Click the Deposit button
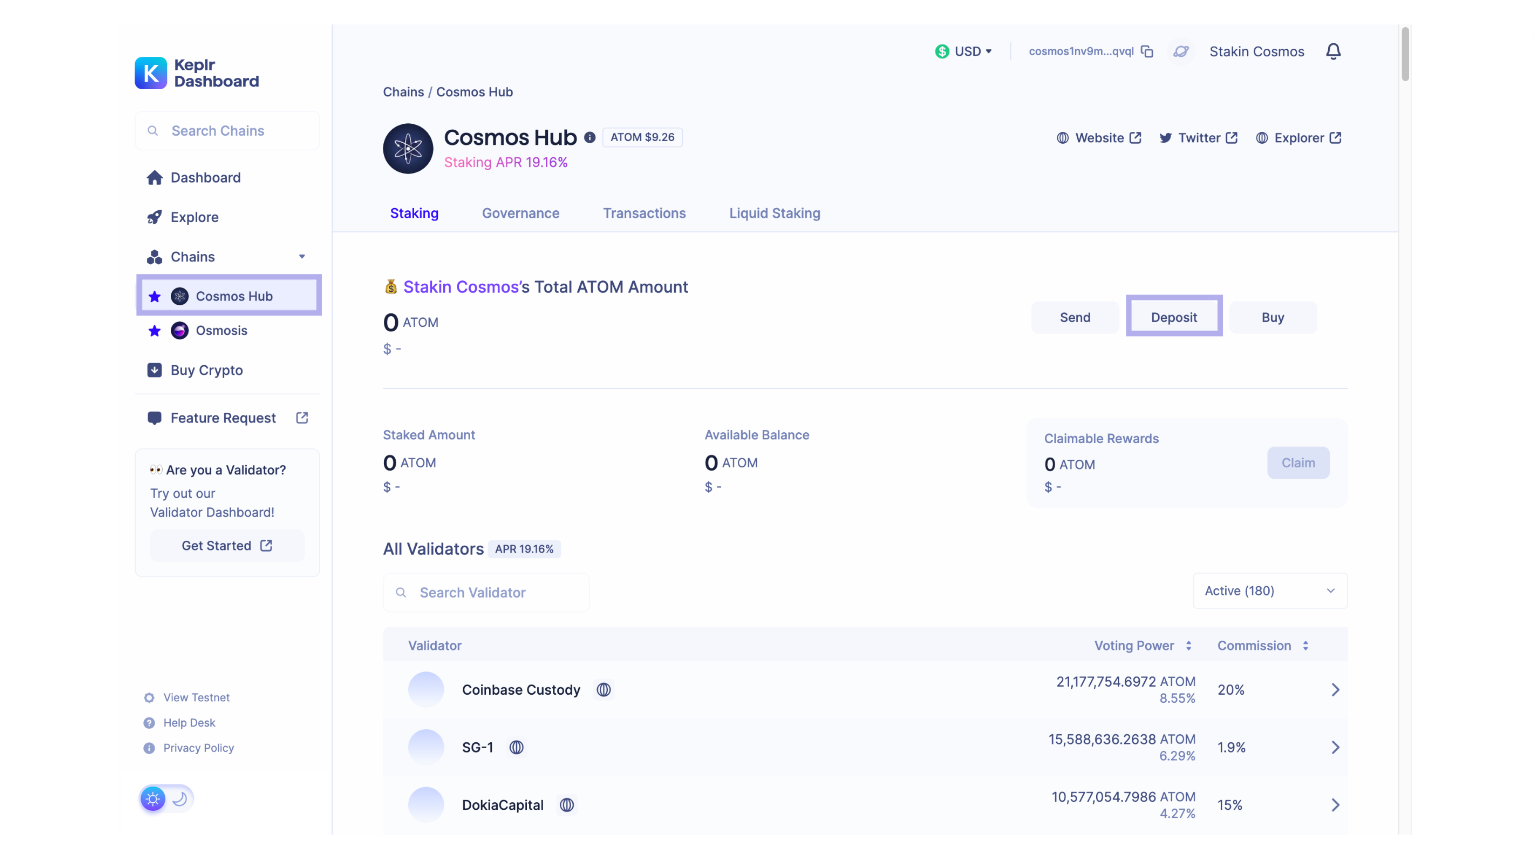Viewport: 1534px width, 860px height. 1174,317
